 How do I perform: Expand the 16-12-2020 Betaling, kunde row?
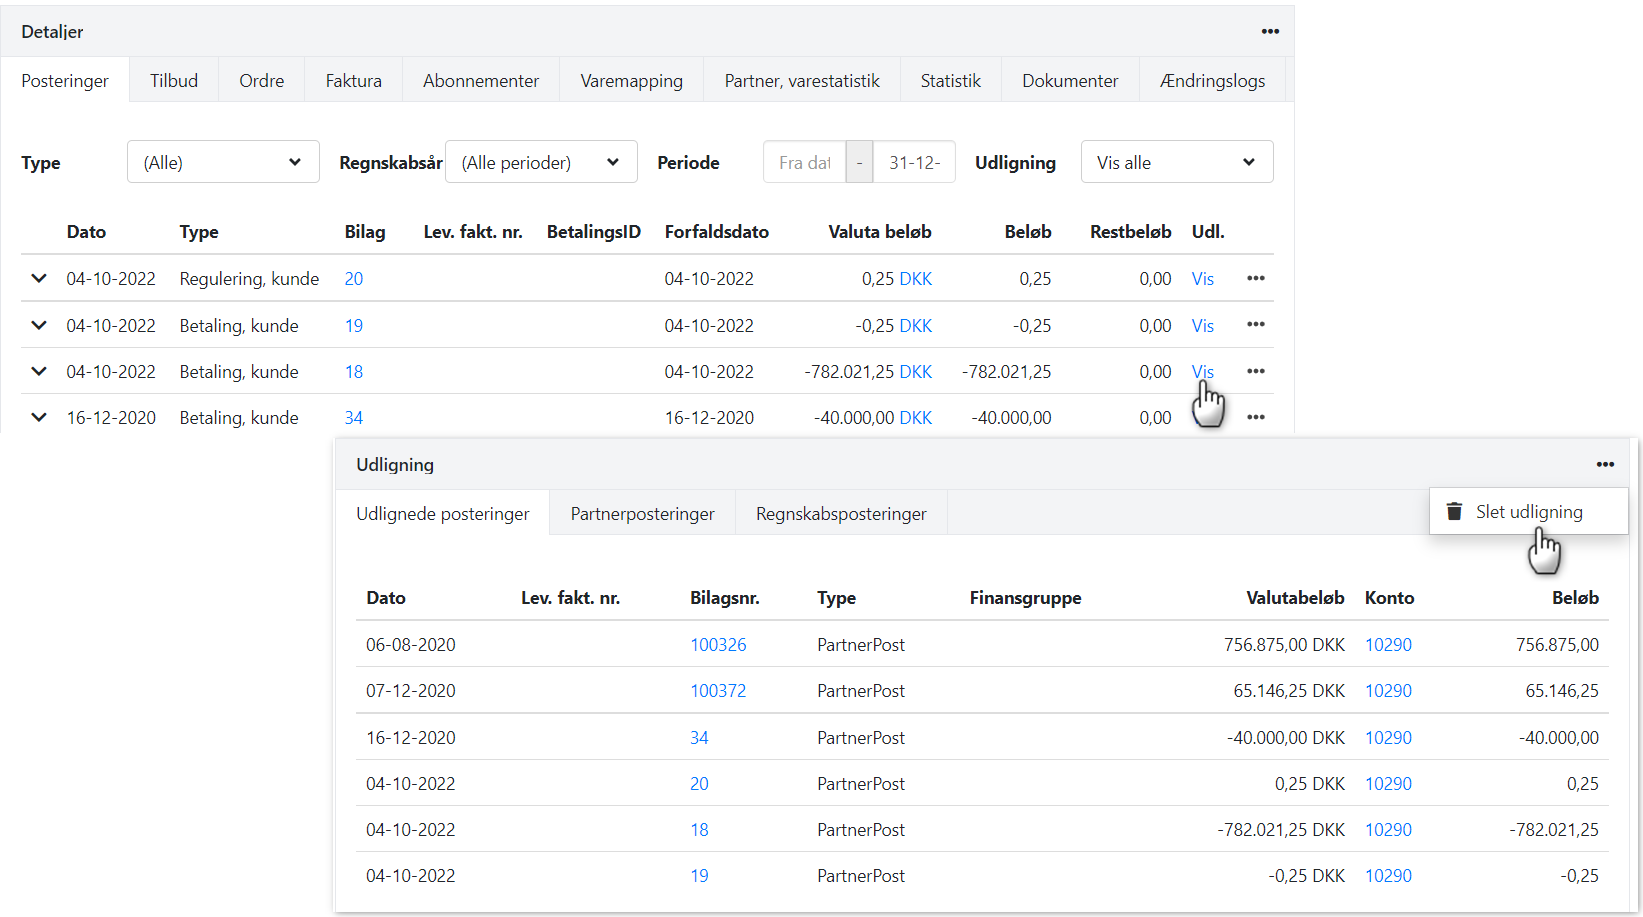click(x=38, y=417)
